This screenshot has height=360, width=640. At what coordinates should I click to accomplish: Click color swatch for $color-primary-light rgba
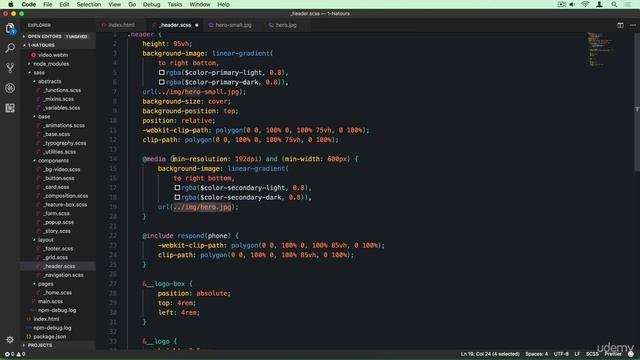click(162, 72)
